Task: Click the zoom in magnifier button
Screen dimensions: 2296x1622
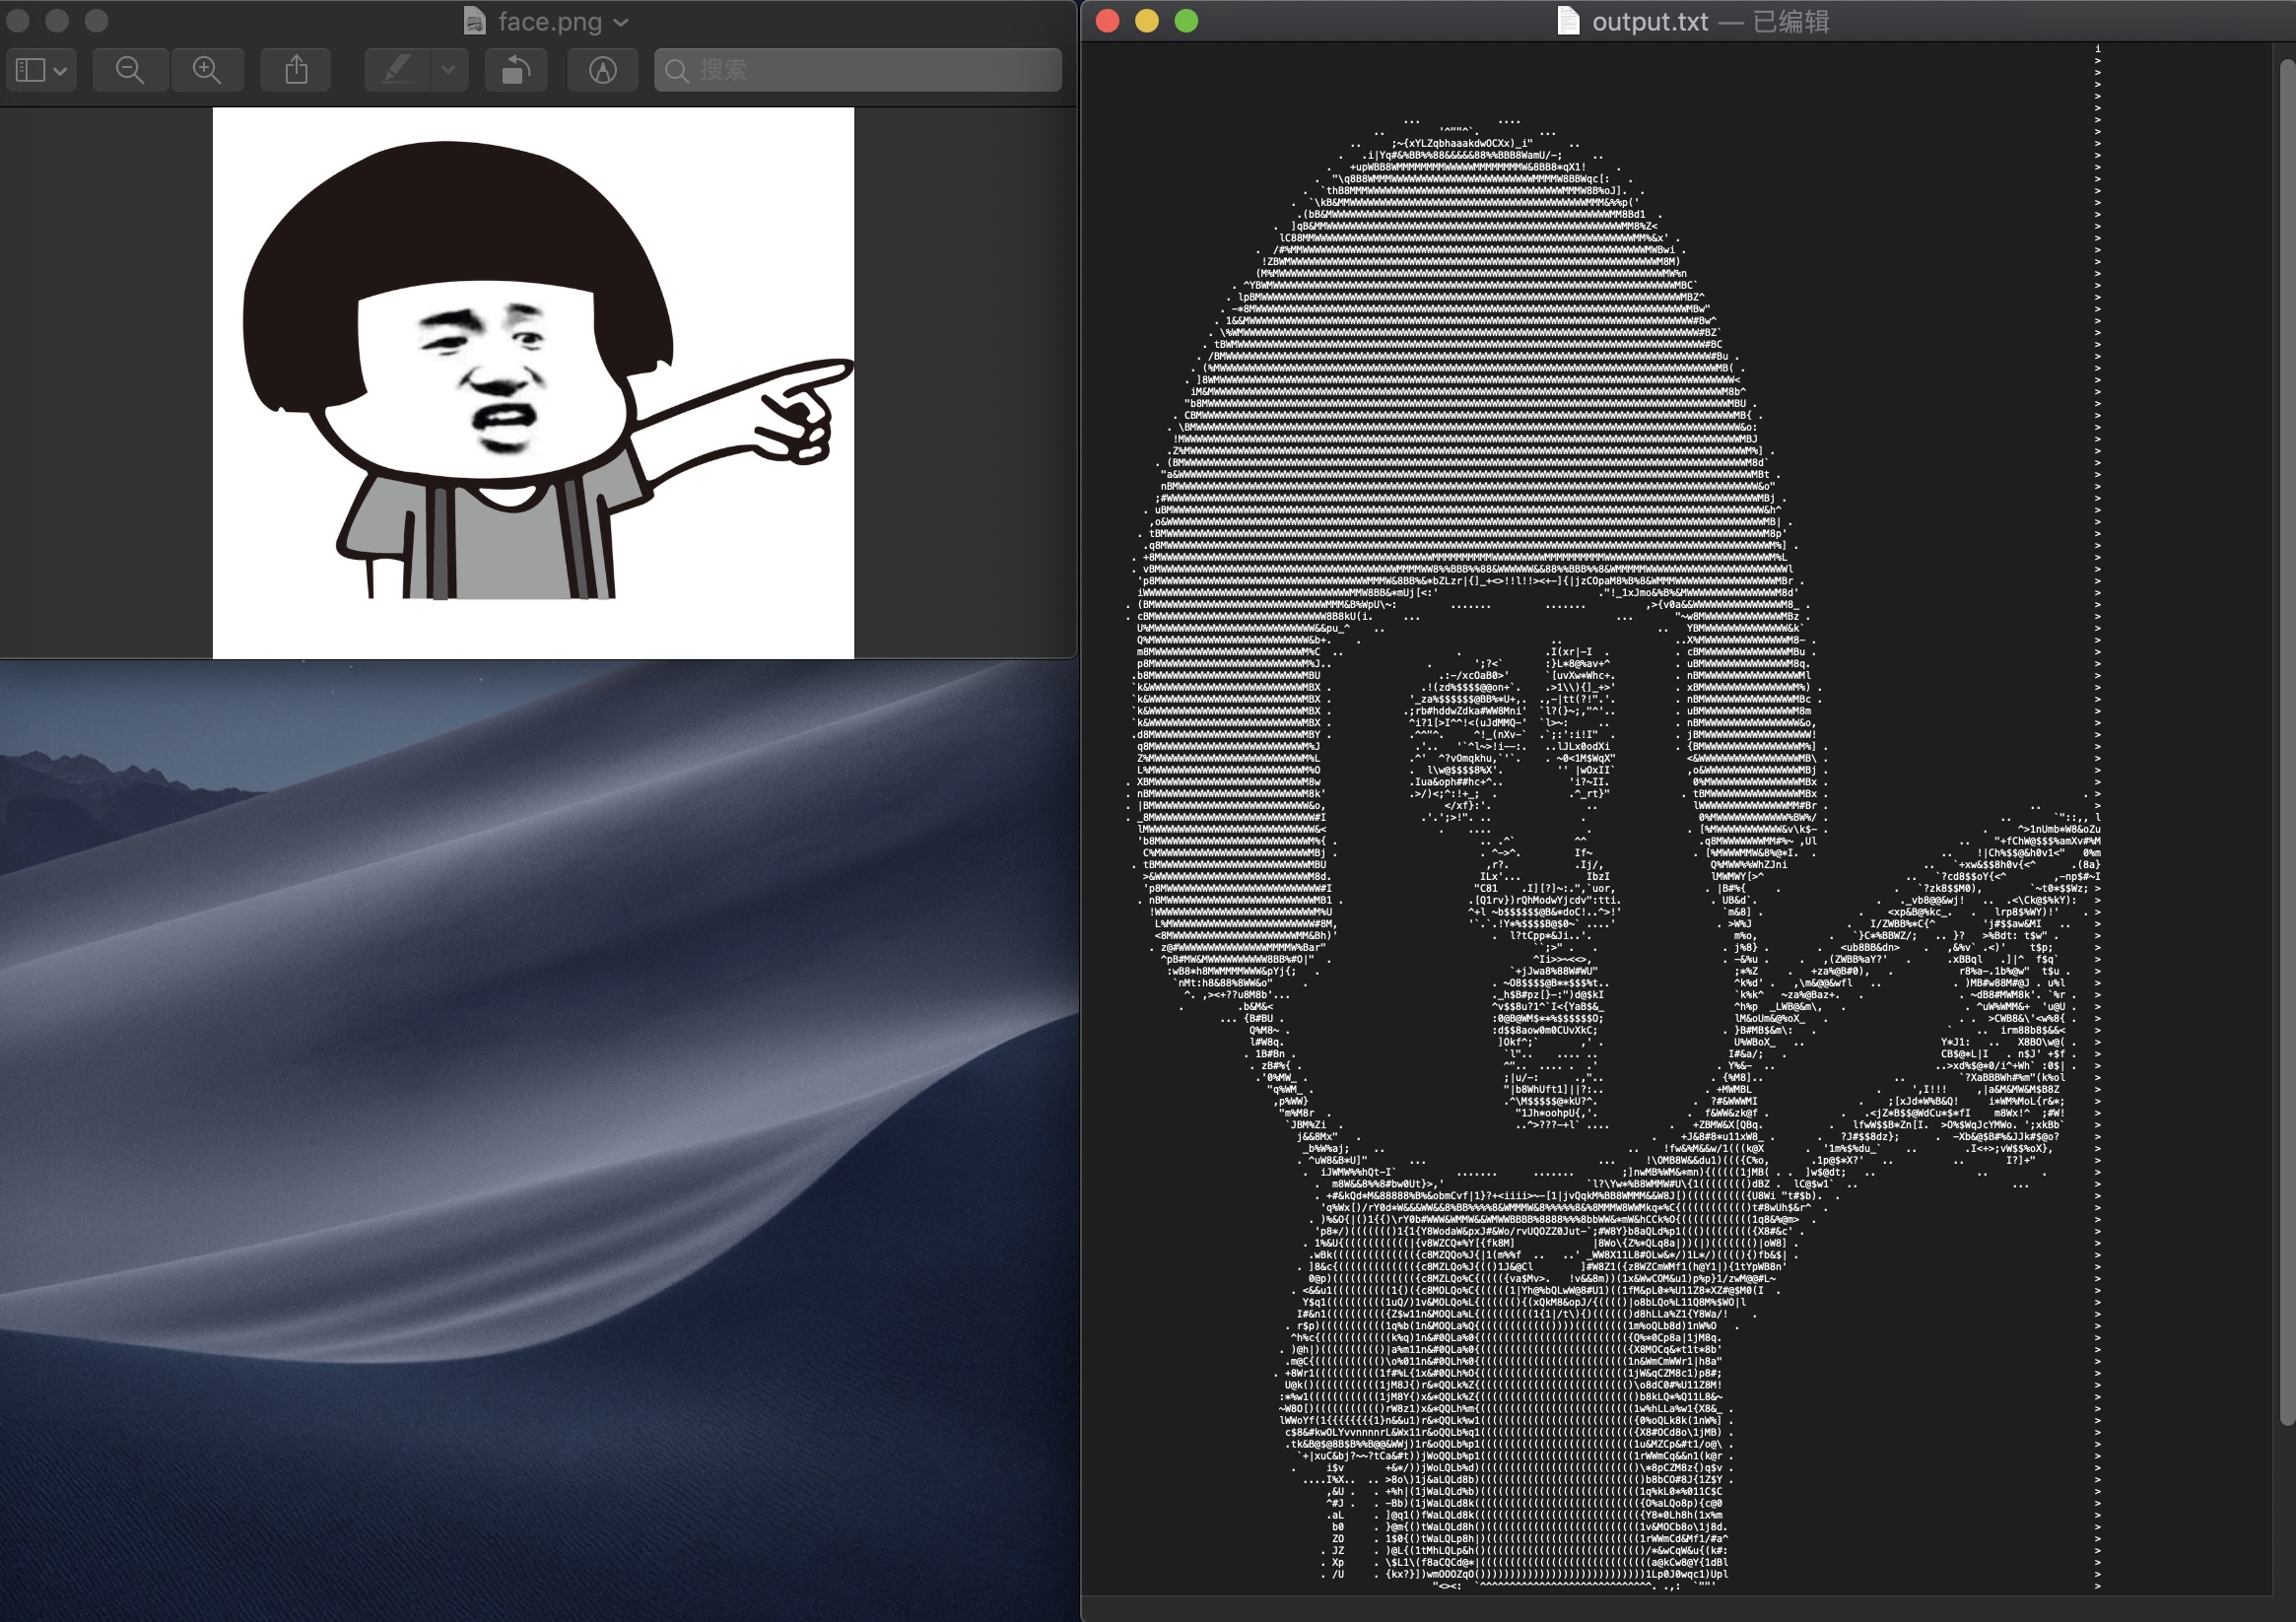Action: (x=207, y=70)
